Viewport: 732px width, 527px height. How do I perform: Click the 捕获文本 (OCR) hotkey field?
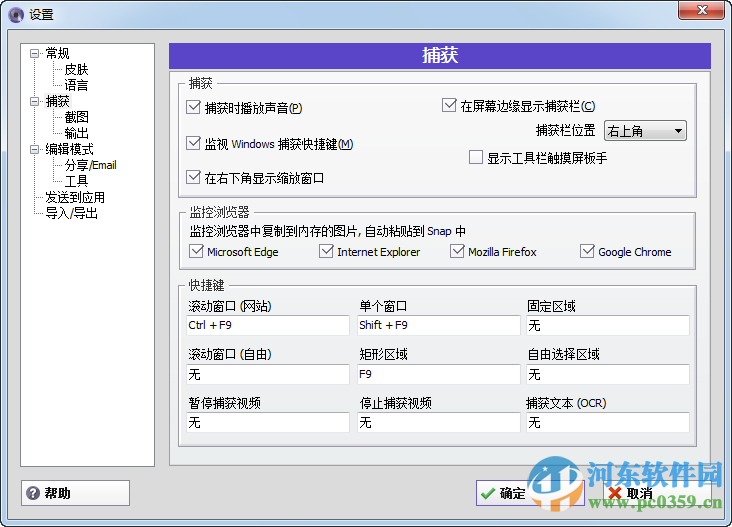[x=608, y=422]
